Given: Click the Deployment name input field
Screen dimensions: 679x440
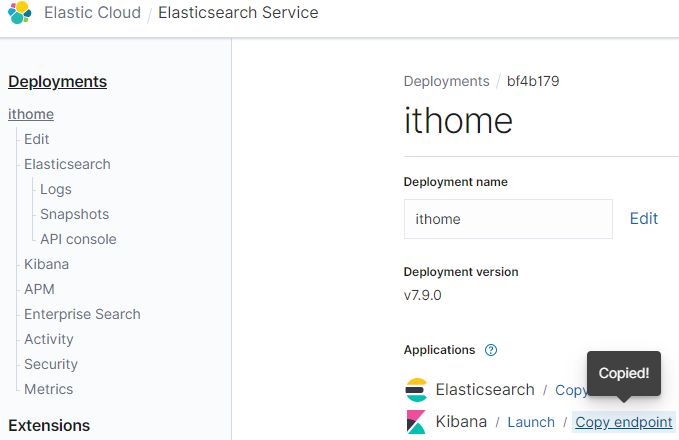Looking at the screenshot, I should point(508,219).
